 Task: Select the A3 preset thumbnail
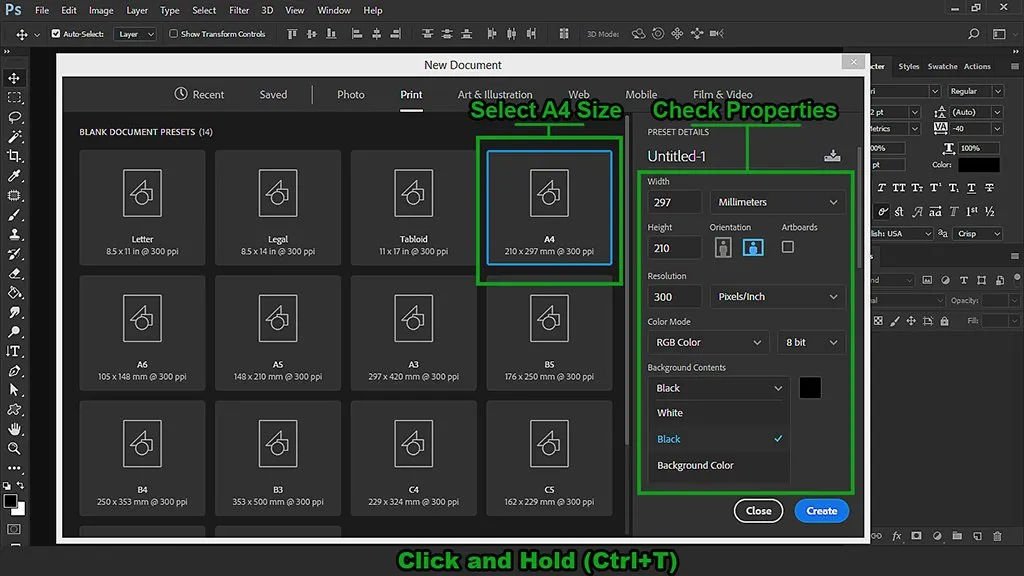point(413,332)
